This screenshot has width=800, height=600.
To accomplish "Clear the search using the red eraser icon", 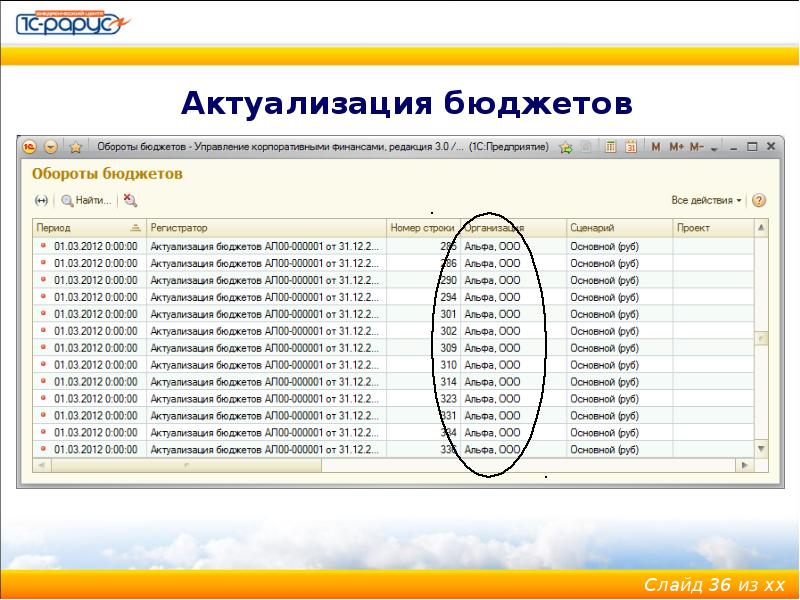I will point(129,199).
